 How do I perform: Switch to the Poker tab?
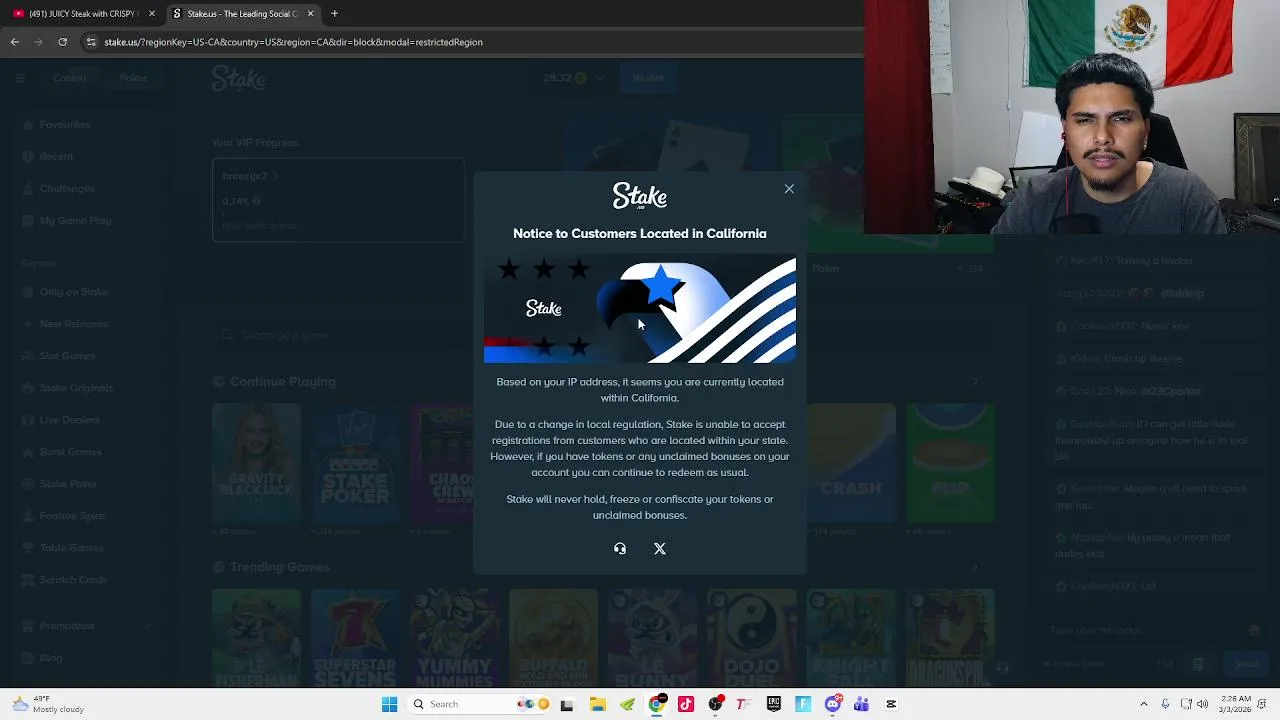point(132,78)
